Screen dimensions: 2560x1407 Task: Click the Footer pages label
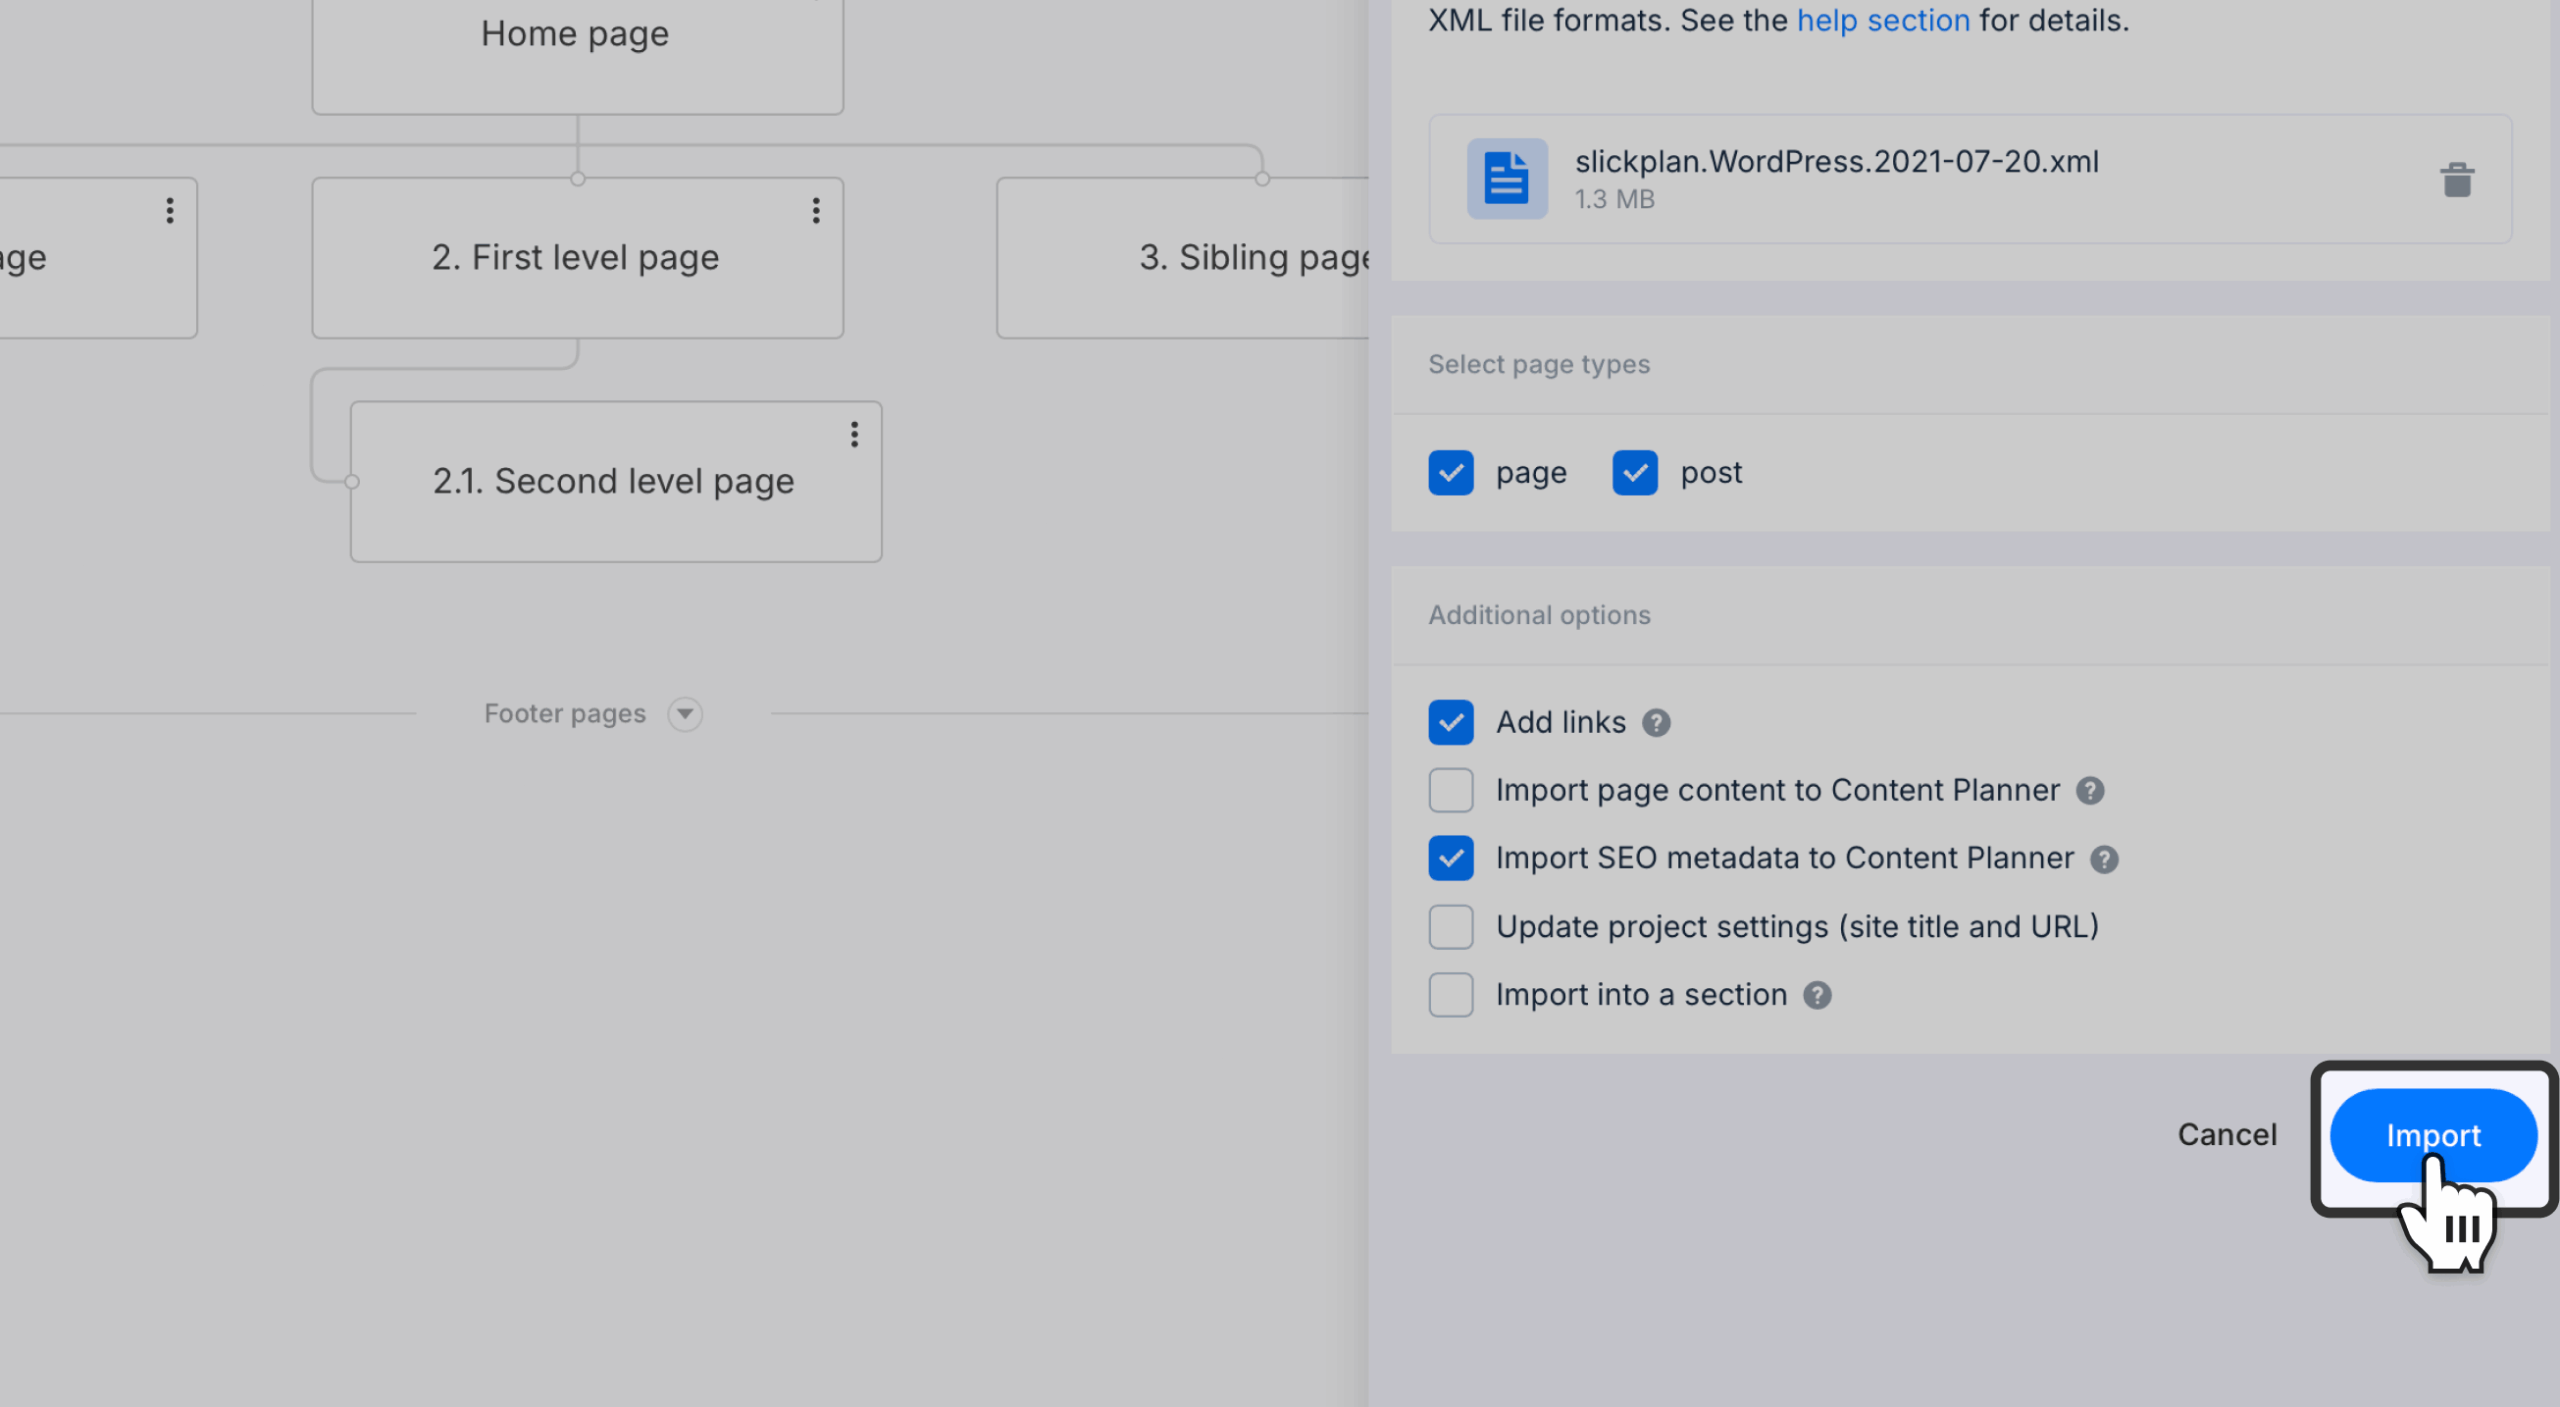(565, 714)
